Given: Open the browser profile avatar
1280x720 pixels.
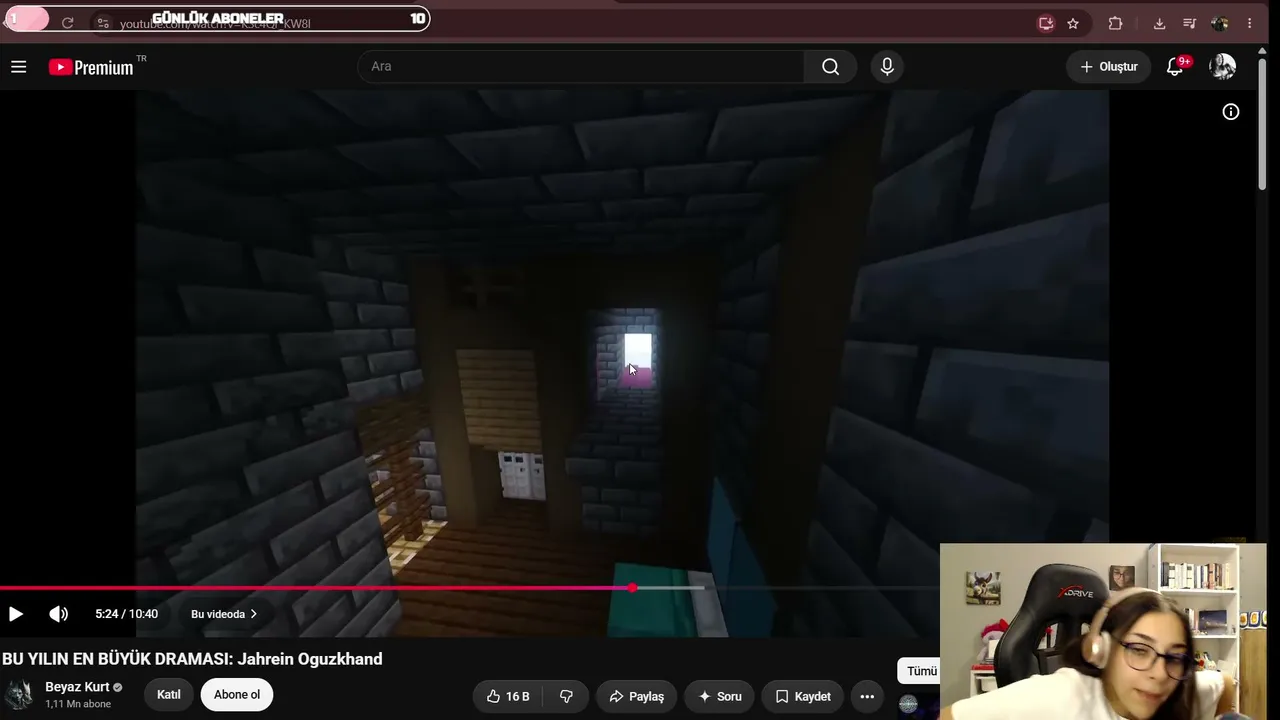Looking at the screenshot, I should coord(1219,23).
